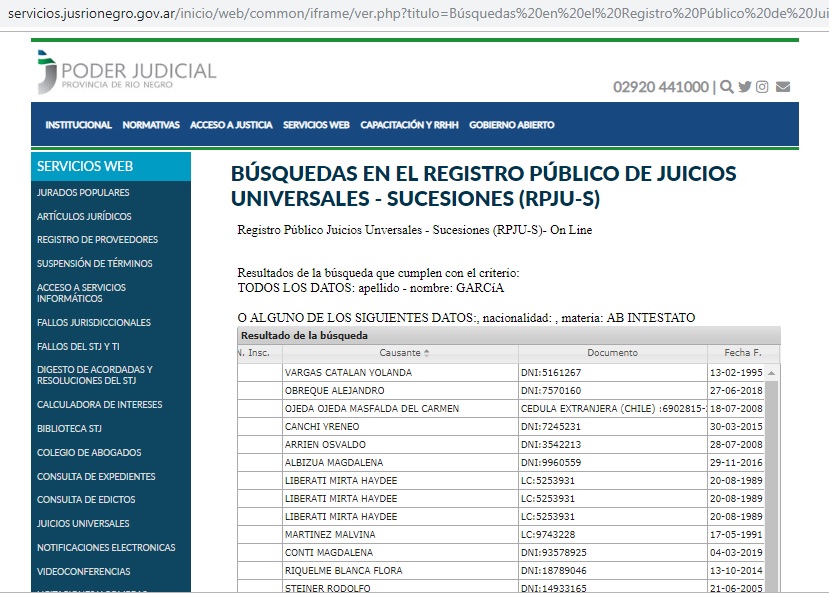The height and width of the screenshot is (593, 829).
Task: Open the site search magnifier icon
Action: 727,86
